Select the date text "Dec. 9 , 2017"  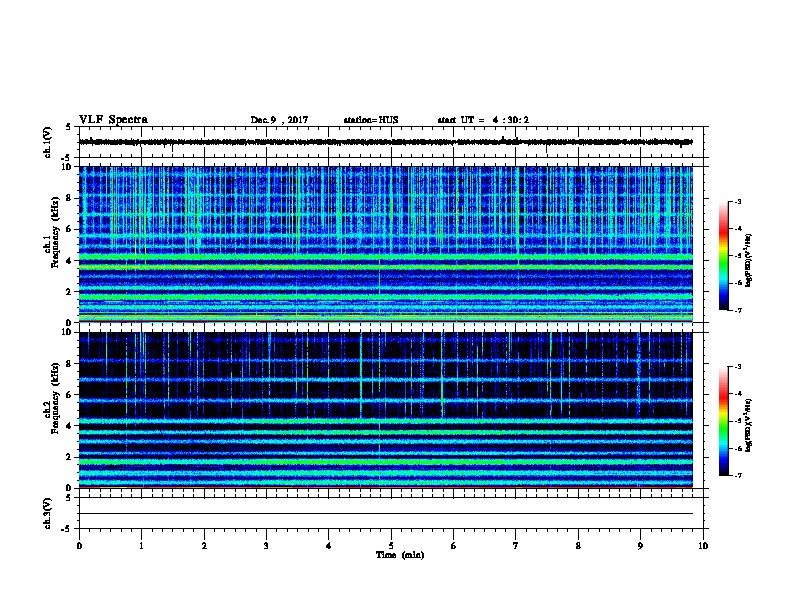(279, 120)
